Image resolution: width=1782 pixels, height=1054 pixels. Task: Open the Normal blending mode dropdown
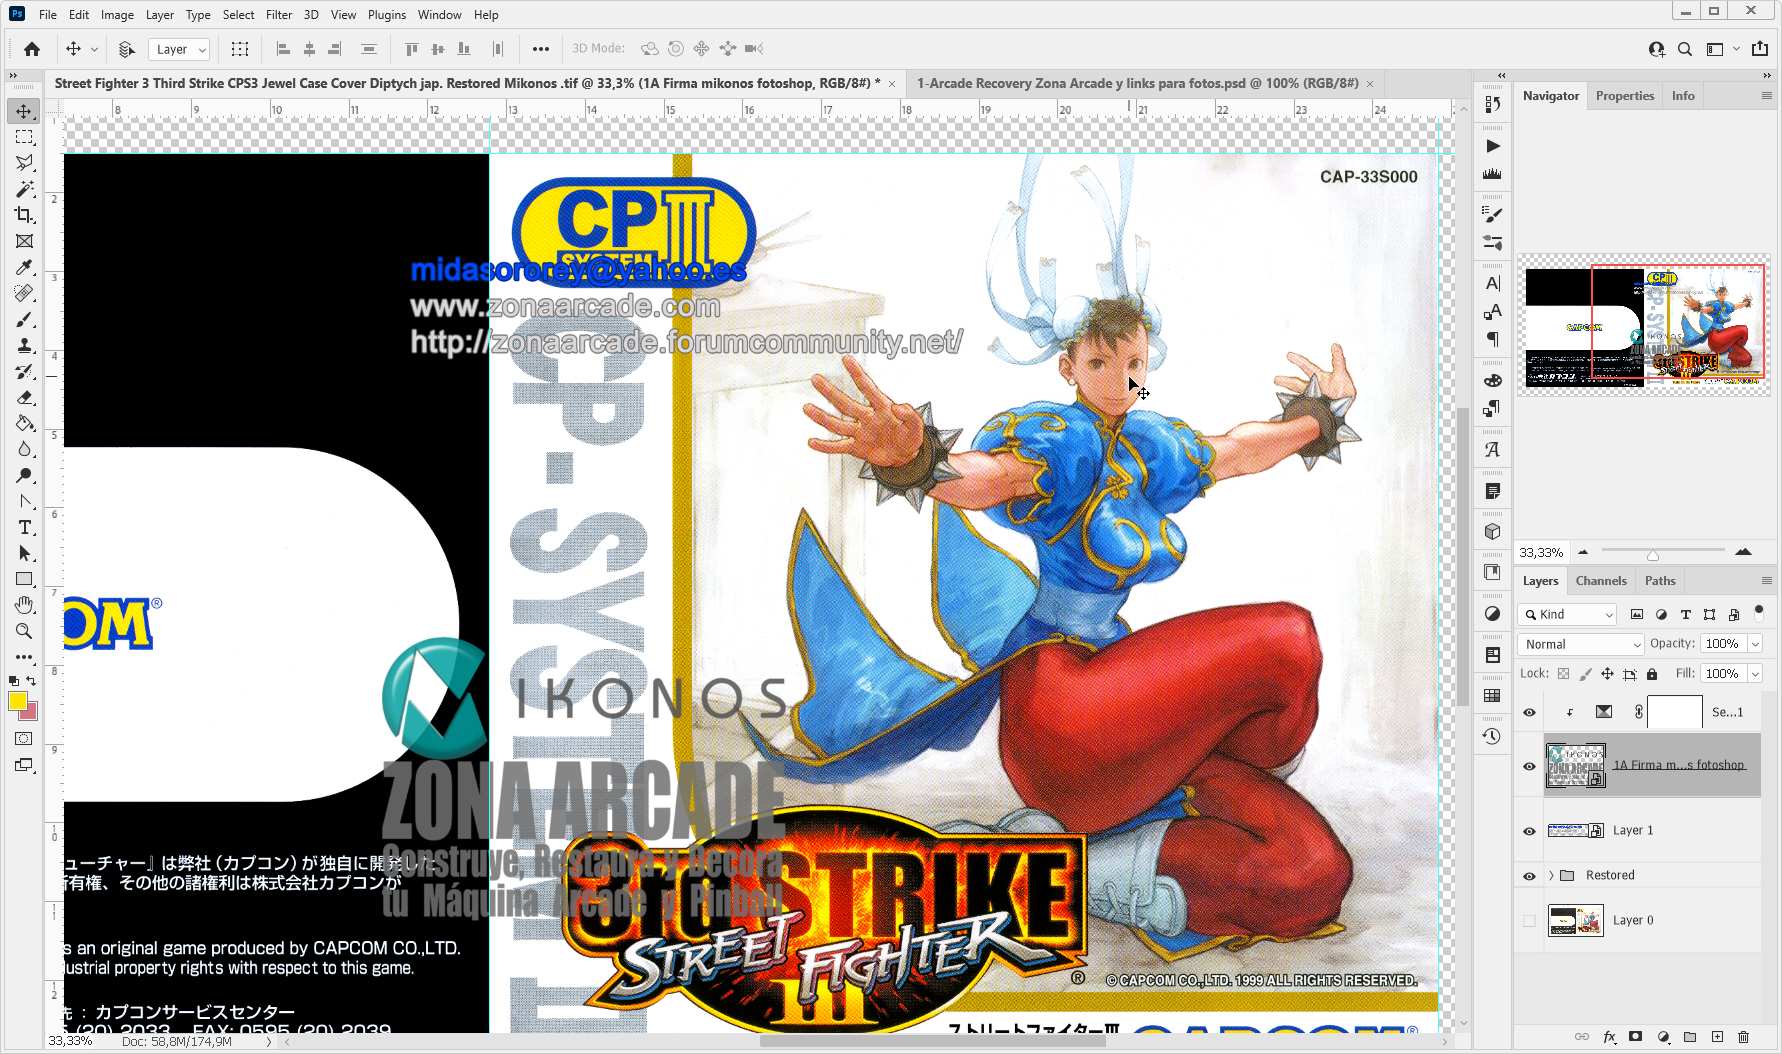[x=1580, y=644]
